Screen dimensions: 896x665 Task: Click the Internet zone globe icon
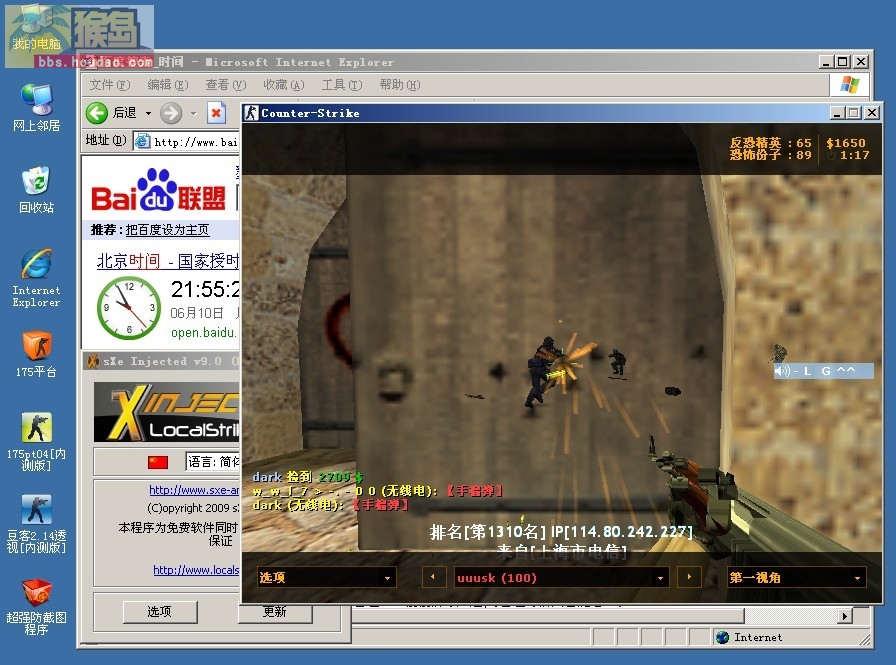click(722, 637)
